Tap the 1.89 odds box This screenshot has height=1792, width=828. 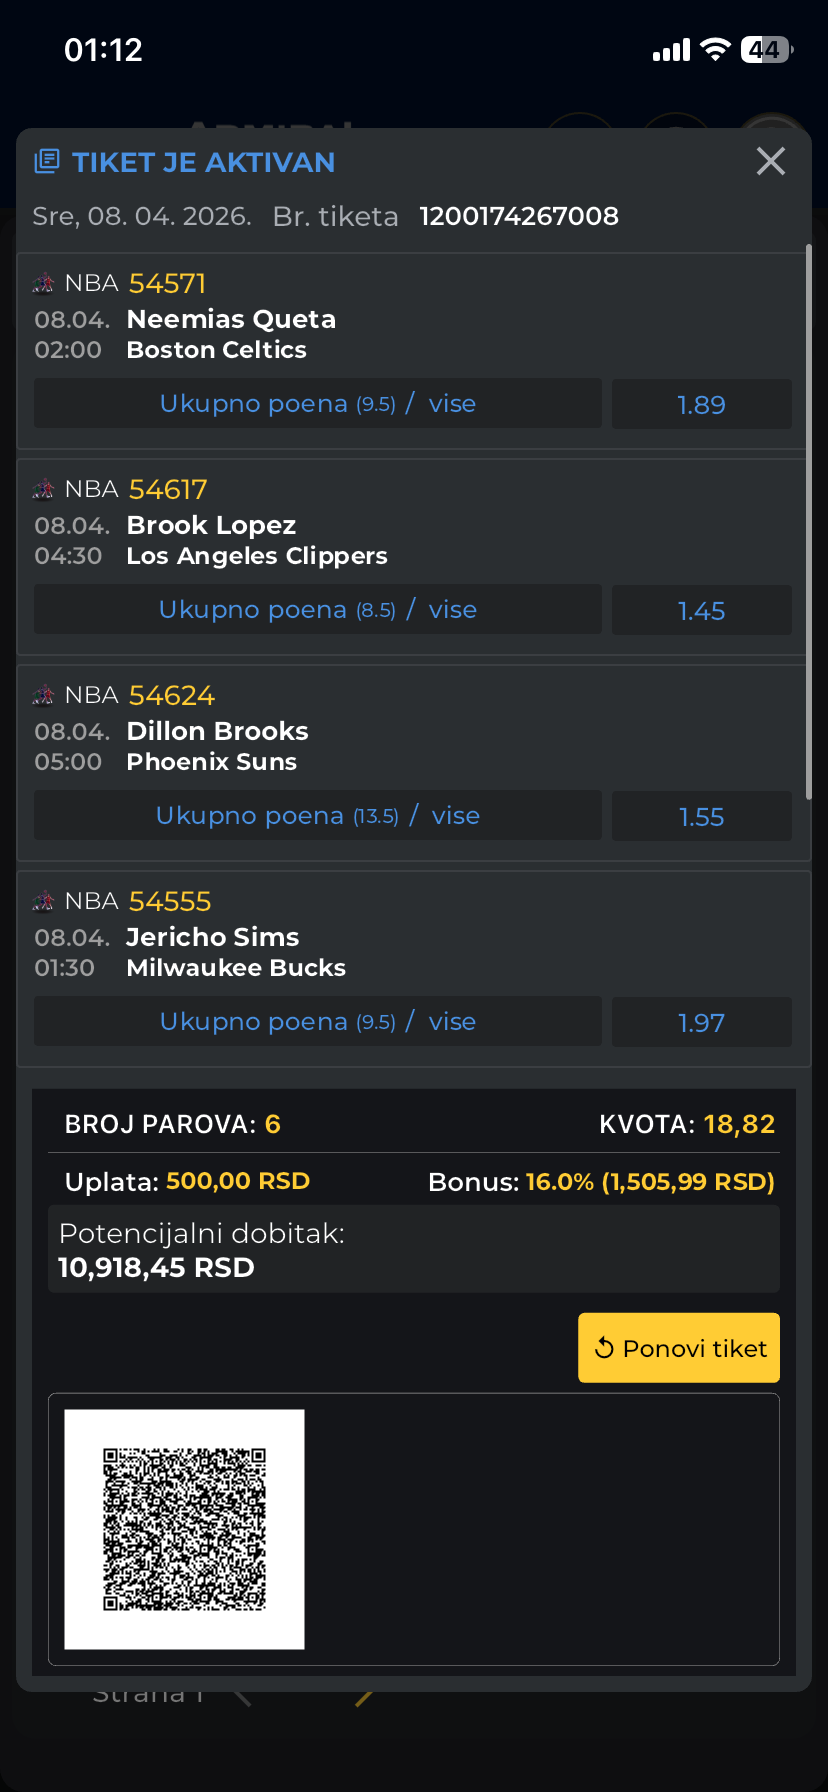coord(701,404)
